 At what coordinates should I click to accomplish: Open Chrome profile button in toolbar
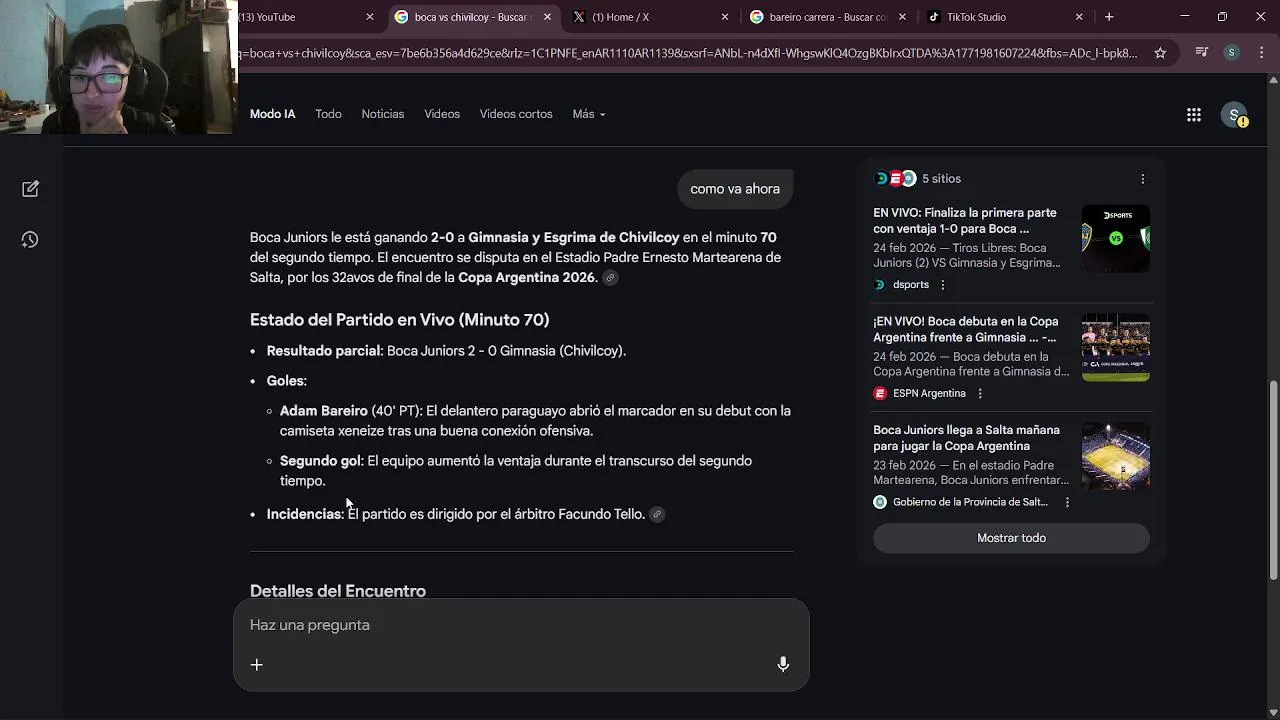(1232, 53)
